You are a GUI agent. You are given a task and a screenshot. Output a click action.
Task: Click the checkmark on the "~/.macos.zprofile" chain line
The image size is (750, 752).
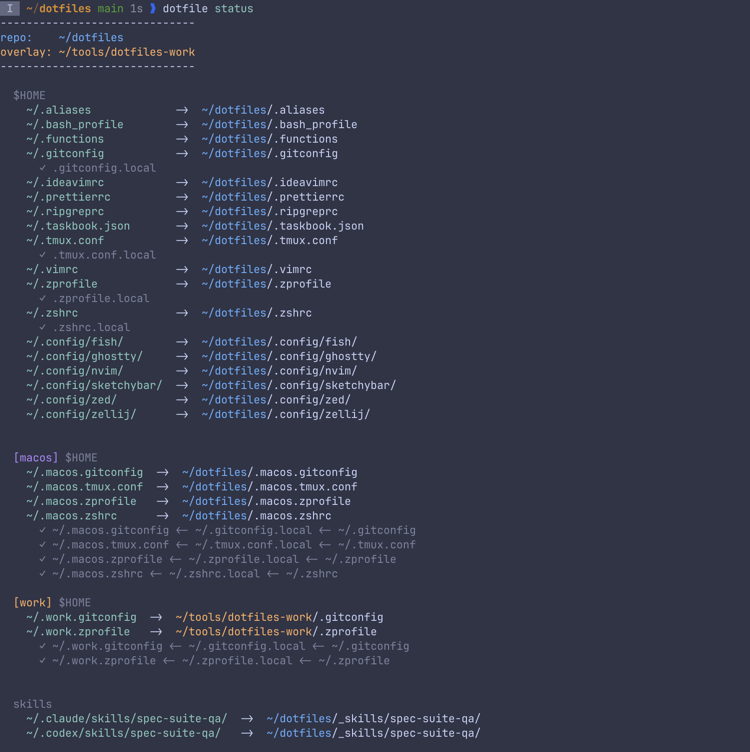coord(43,559)
